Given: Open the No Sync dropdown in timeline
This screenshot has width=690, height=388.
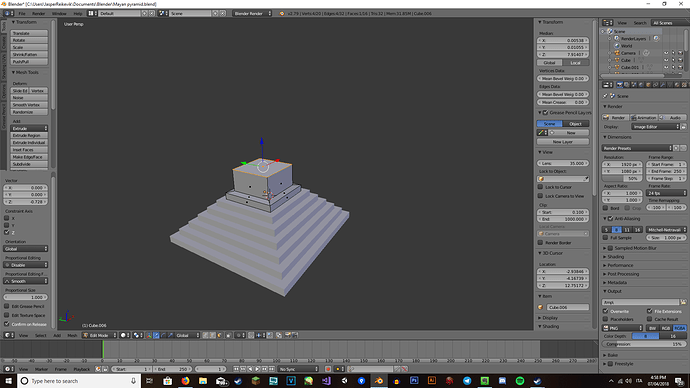Looking at the screenshot, I should coord(298,369).
